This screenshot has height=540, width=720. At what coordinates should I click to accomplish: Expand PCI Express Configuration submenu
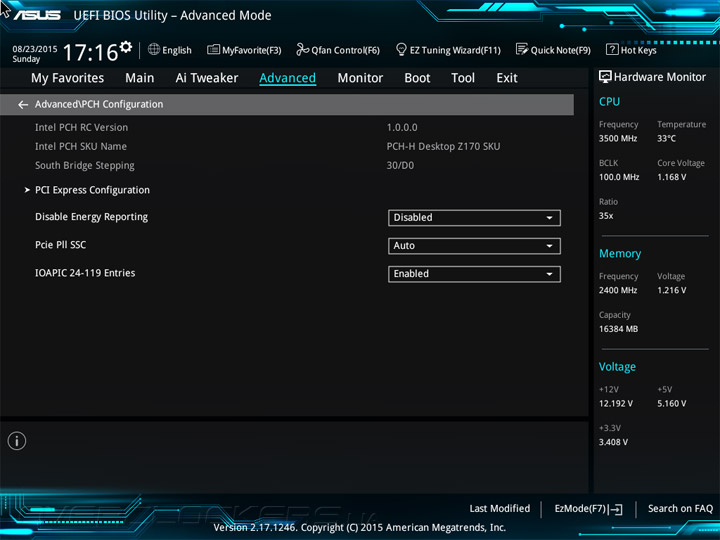[x=92, y=190]
